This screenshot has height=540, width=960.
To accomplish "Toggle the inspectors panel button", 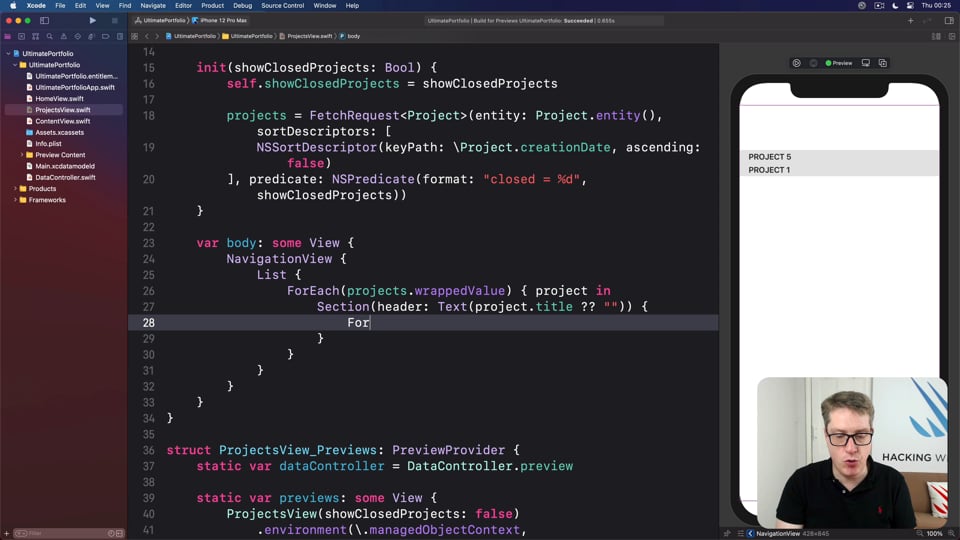I will [x=949, y=20].
